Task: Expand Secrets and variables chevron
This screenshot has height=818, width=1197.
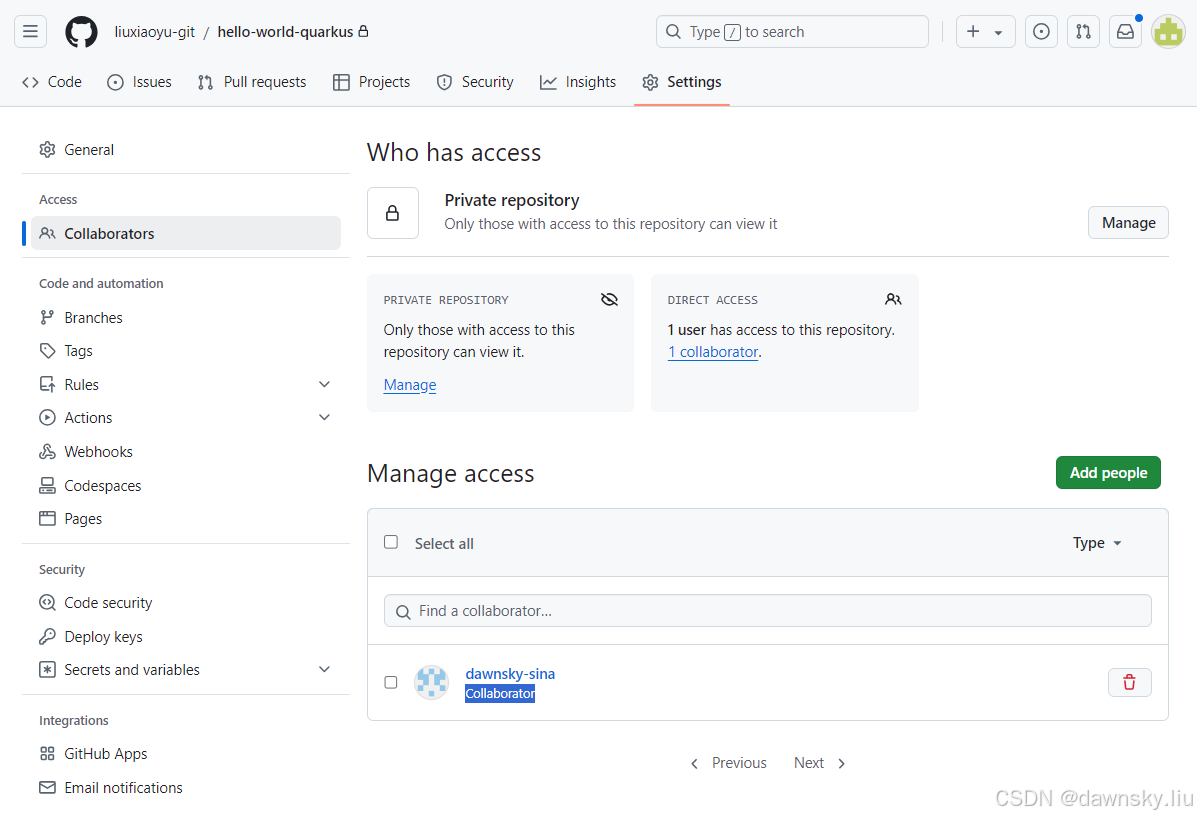Action: tap(324, 669)
